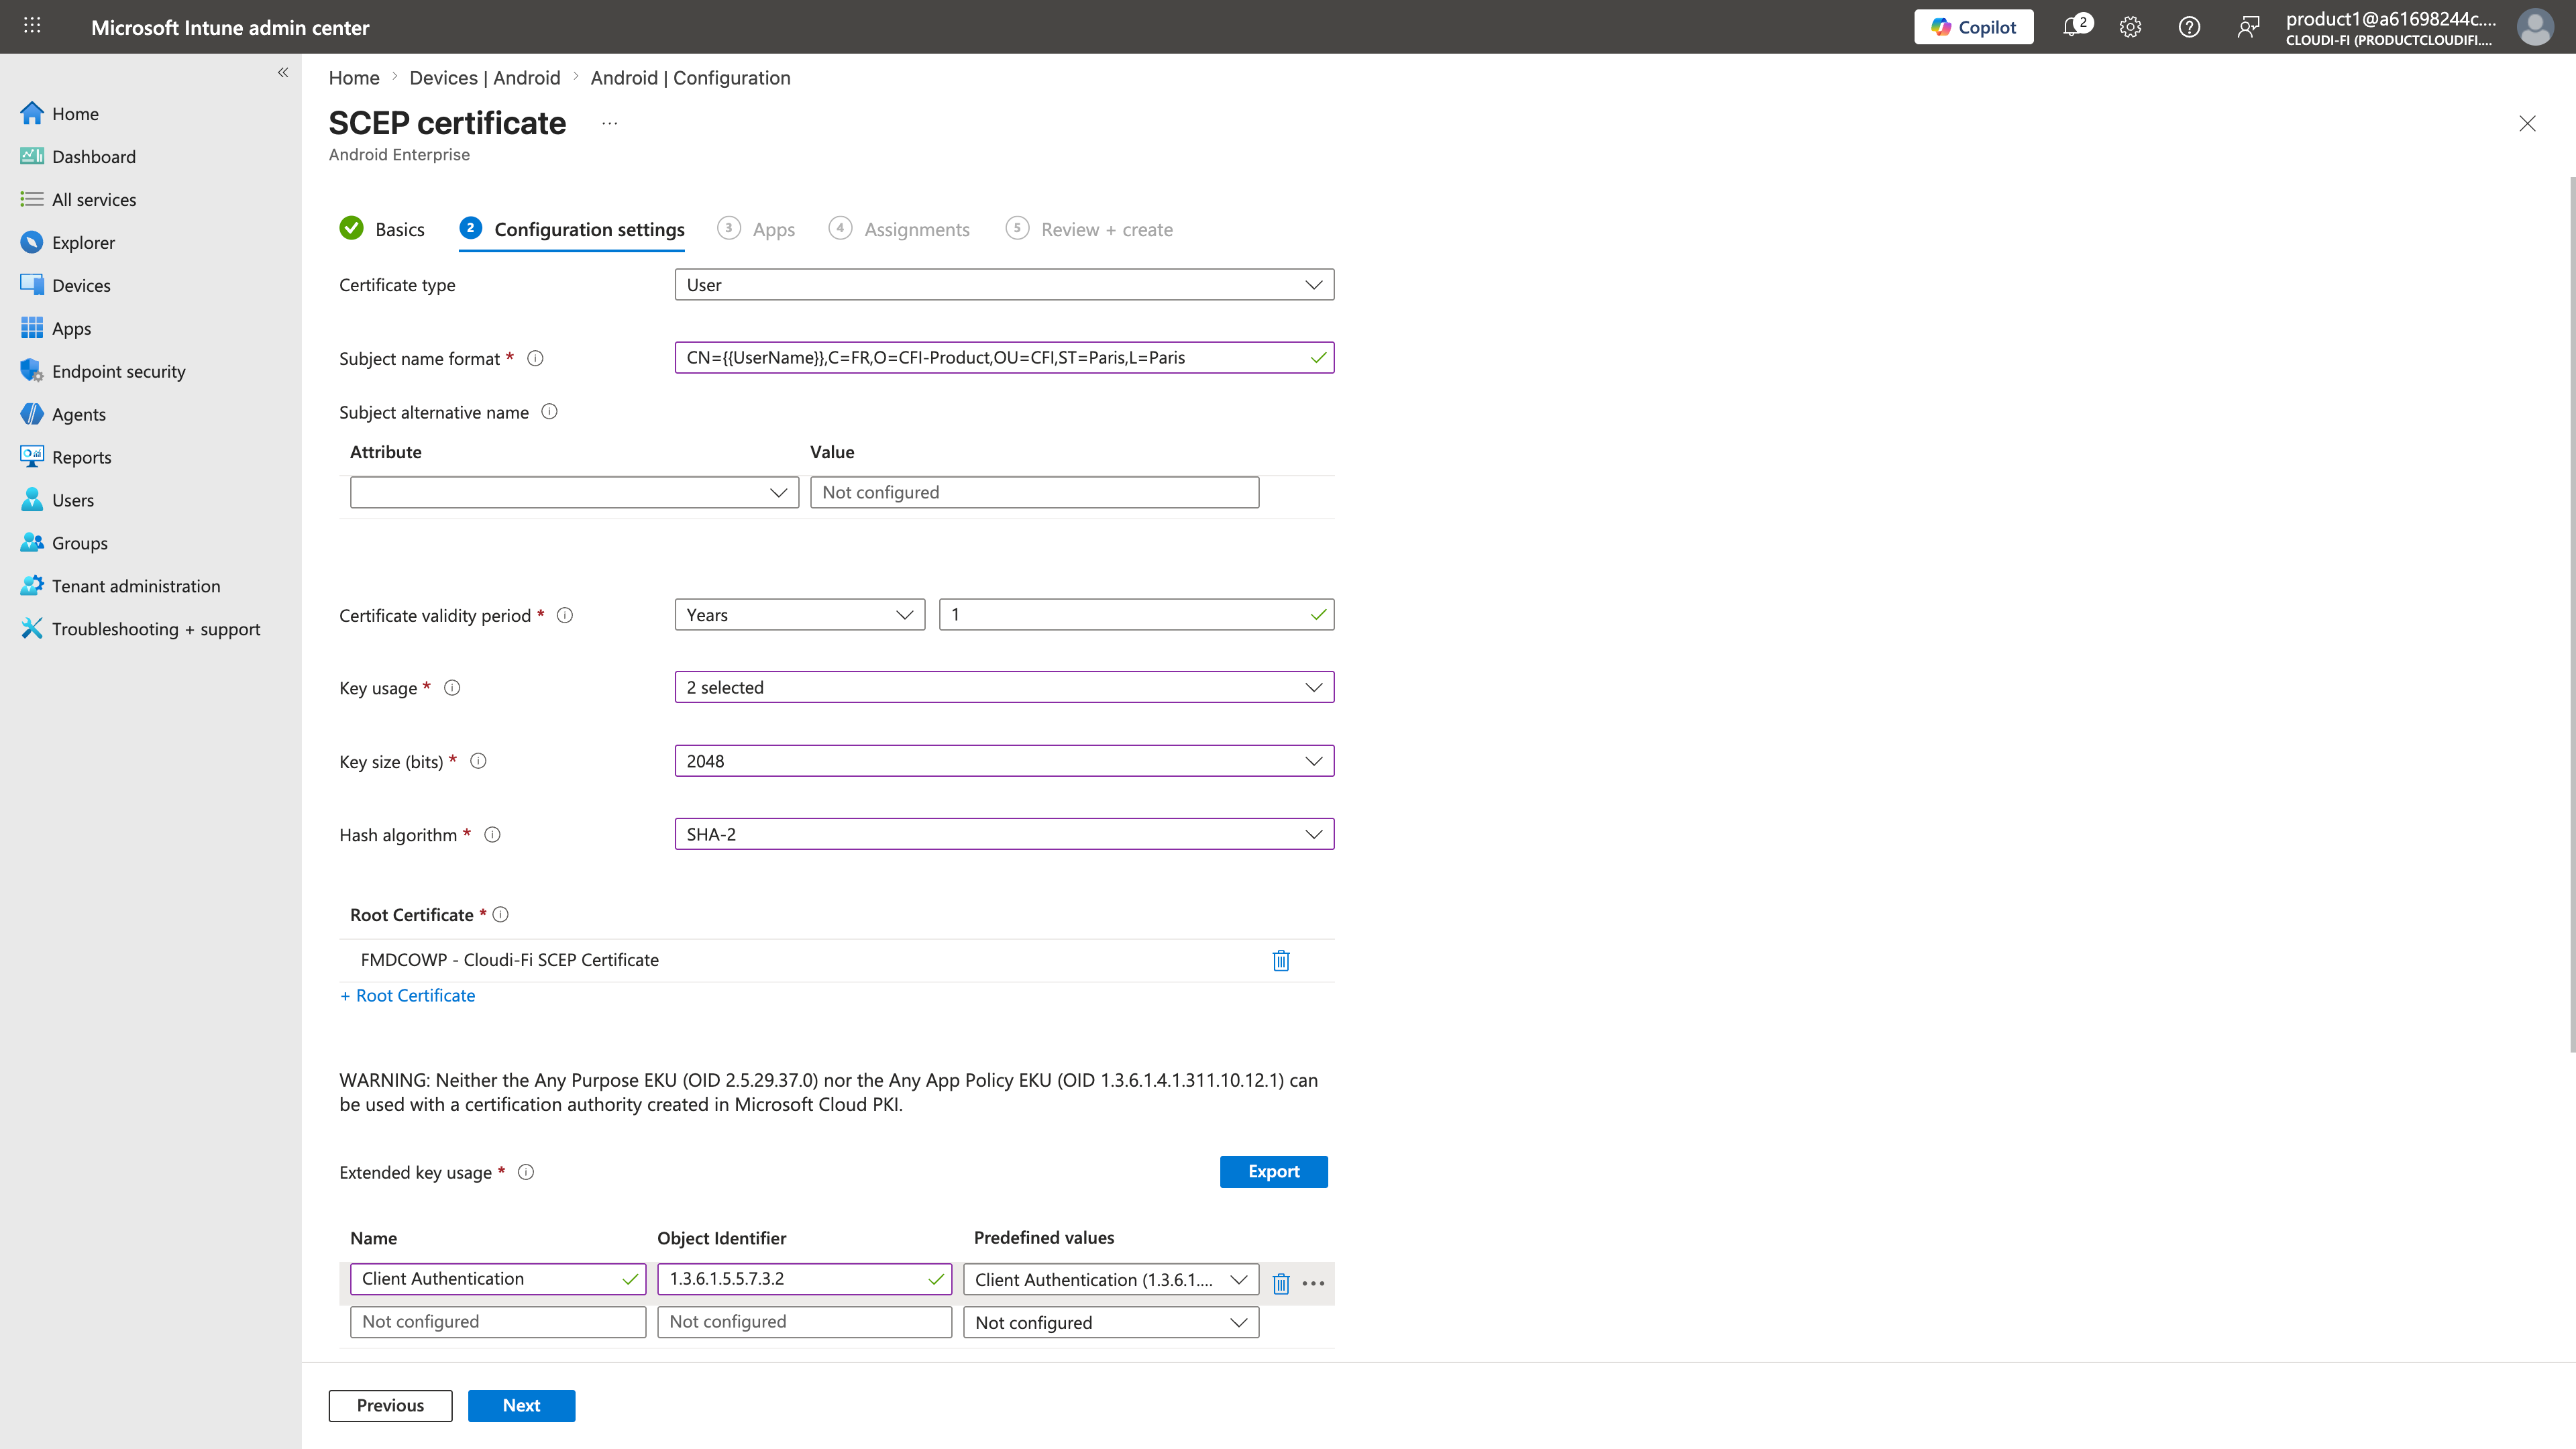Open the SAN Attribute dropdown
2576x1449 pixels.
coord(574,492)
